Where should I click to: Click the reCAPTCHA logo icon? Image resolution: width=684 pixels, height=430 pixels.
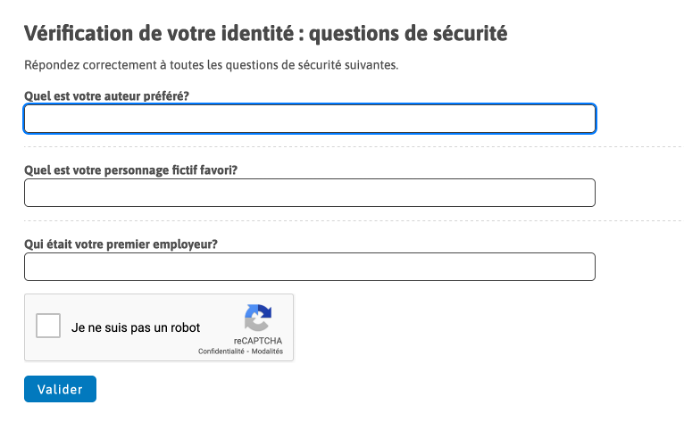tap(258, 317)
